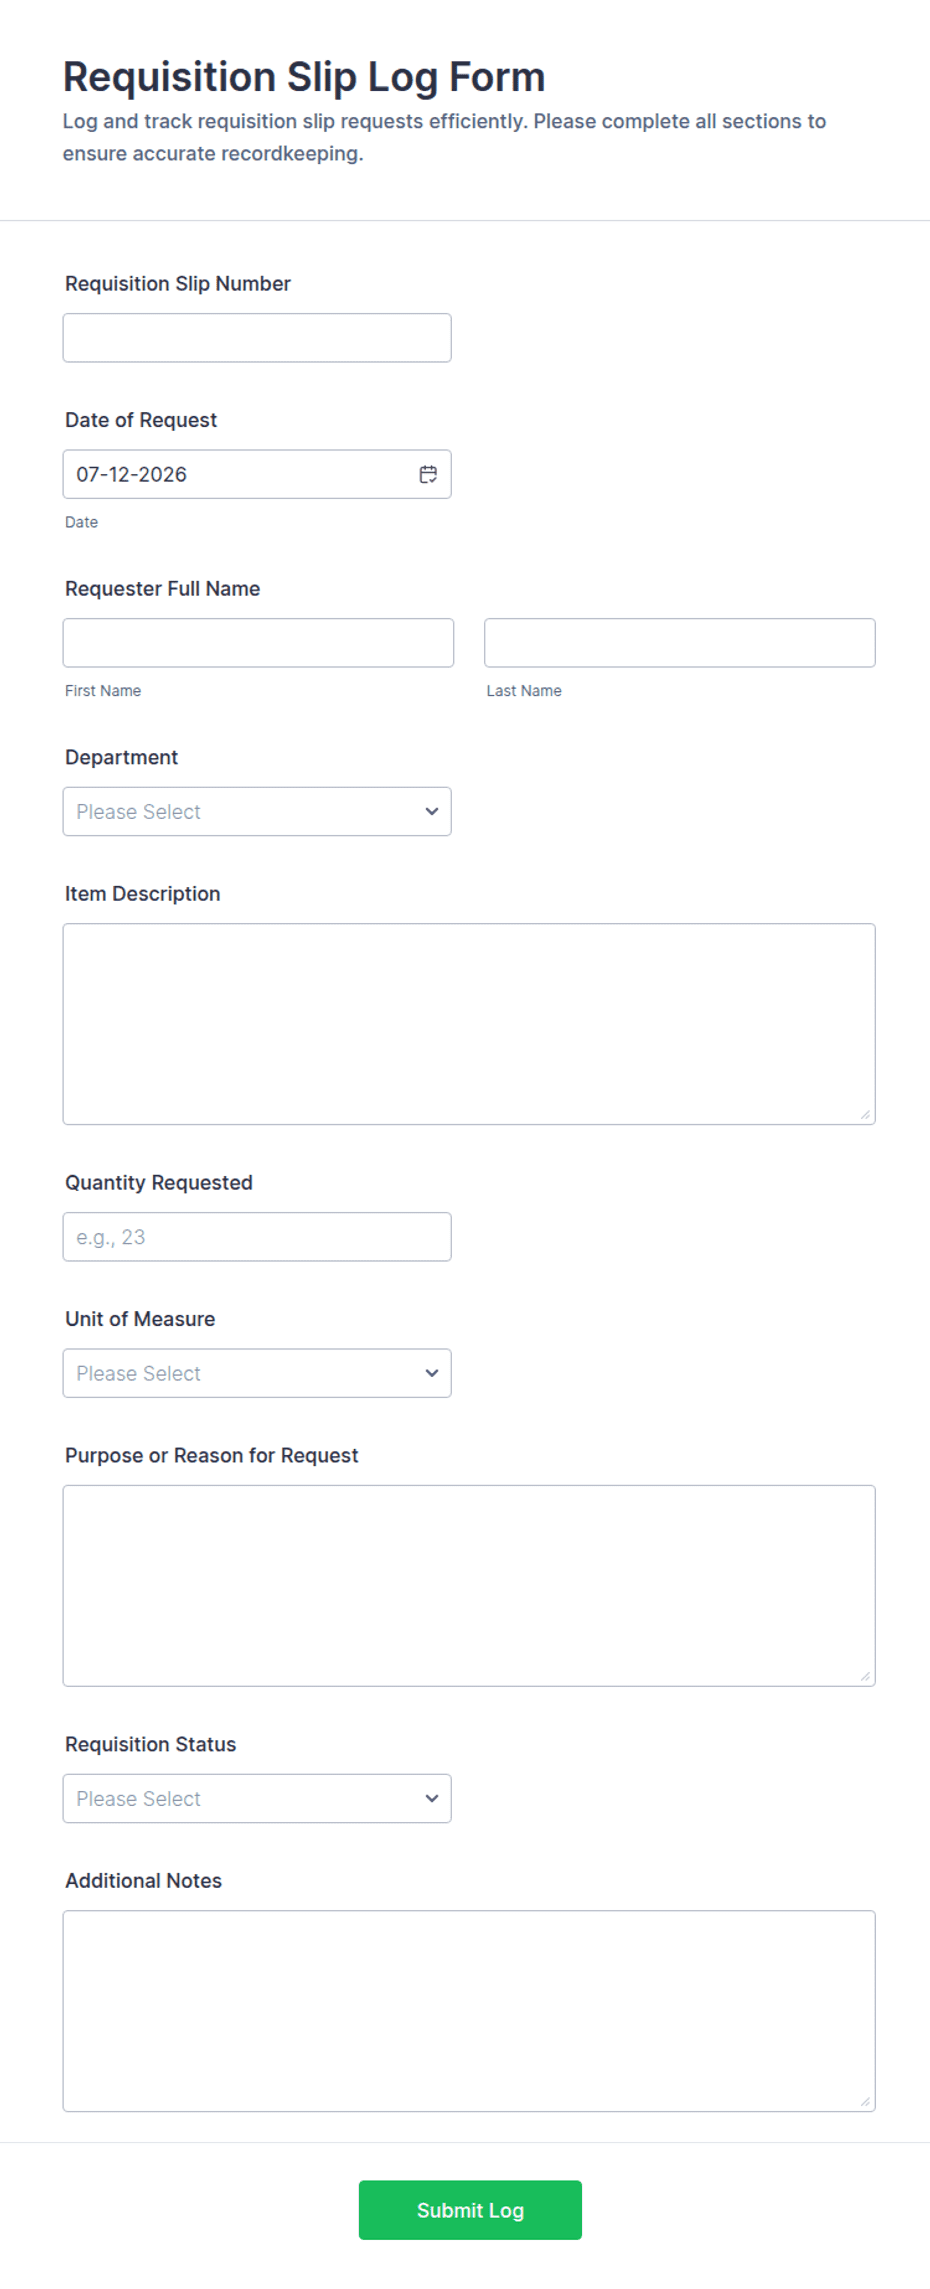Click the Requisition Status chevron arrow
The height and width of the screenshot is (2289, 930).
click(x=432, y=1798)
